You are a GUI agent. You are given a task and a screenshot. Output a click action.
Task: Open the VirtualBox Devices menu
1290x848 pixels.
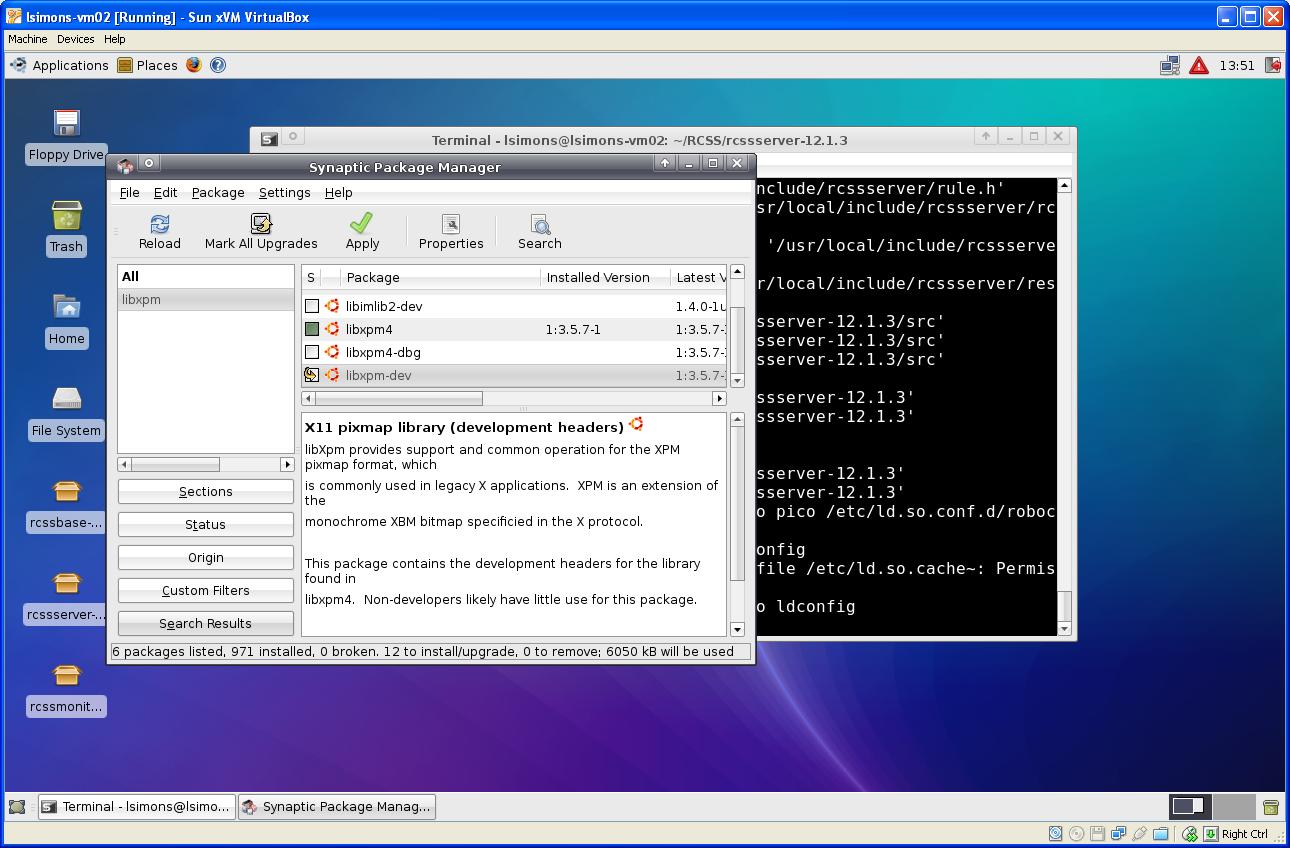pos(75,39)
